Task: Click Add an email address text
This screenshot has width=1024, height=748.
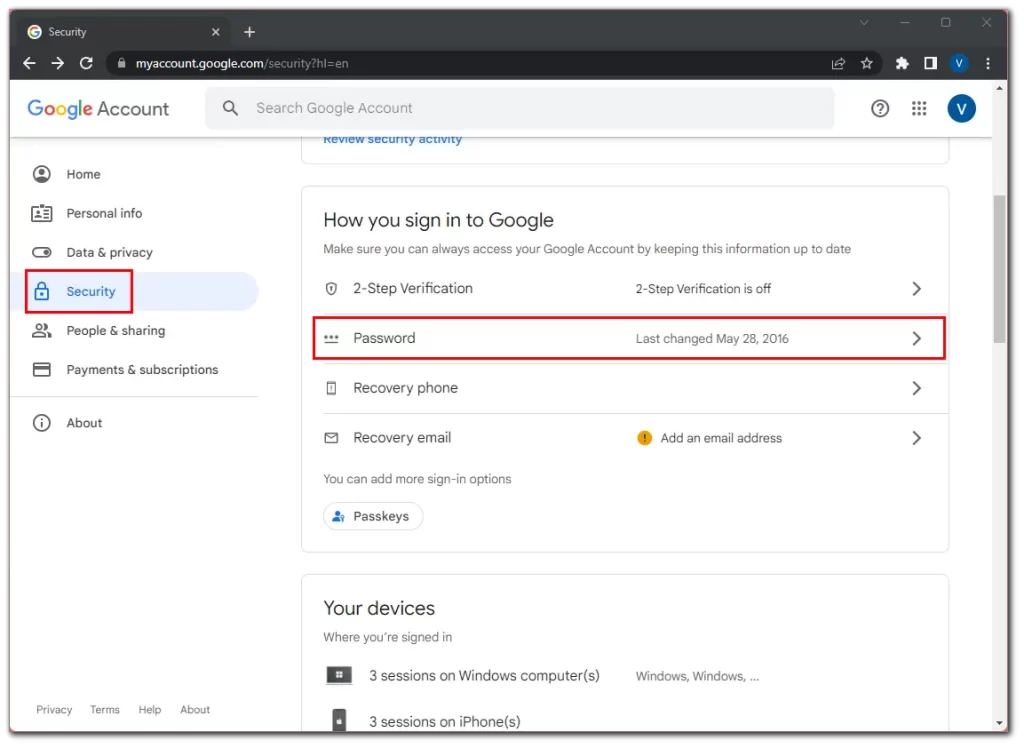Action: pyautogui.click(x=721, y=438)
